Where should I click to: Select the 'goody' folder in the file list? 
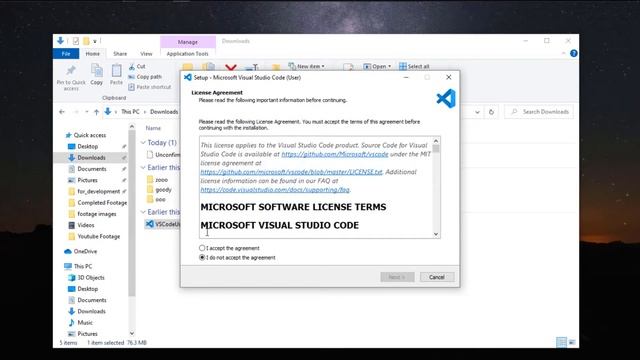click(x=163, y=190)
